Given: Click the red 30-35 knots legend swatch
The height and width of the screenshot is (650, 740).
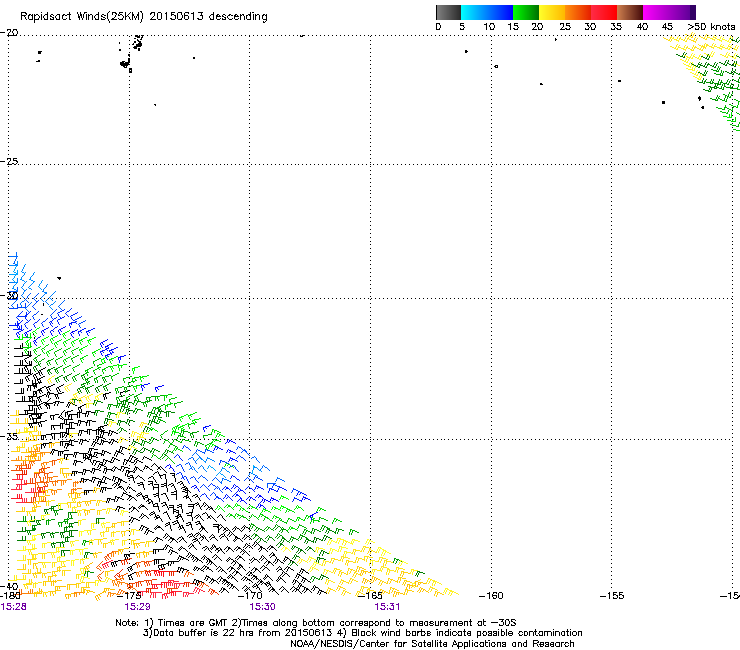Looking at the screenshot, I should click(x=604, y=12).
